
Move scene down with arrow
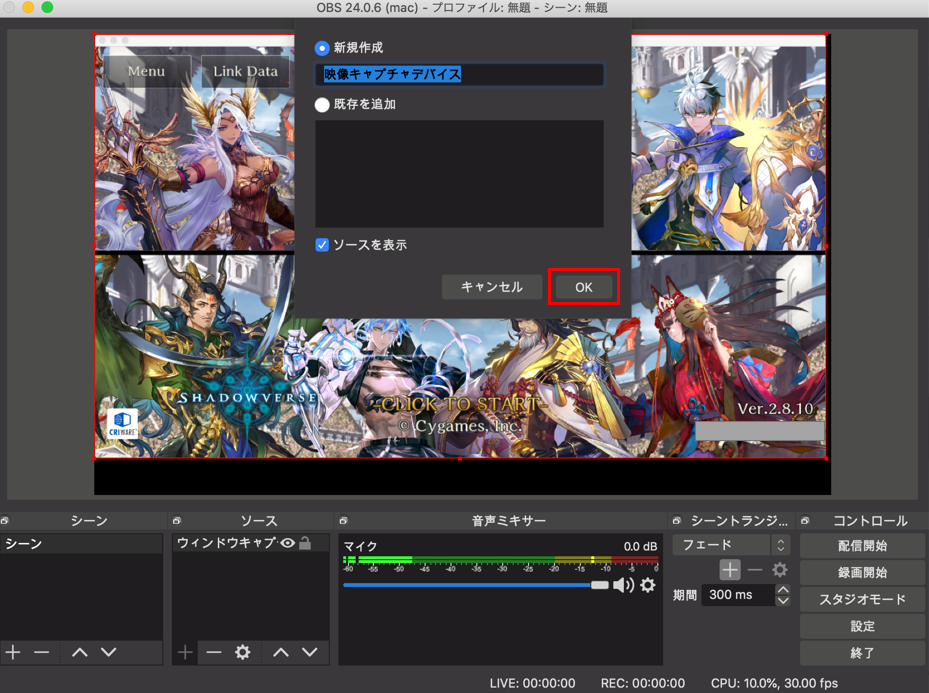tap(108, 652)
